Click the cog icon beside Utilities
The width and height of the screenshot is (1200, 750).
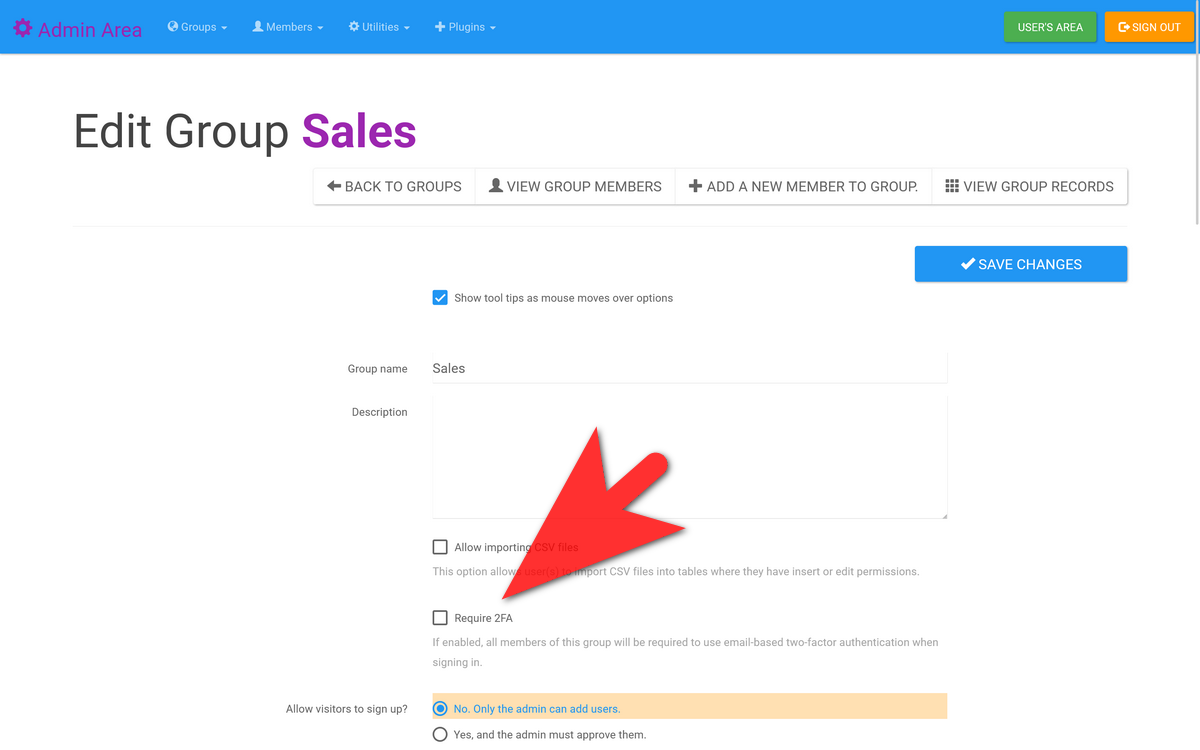click(354, 27)
